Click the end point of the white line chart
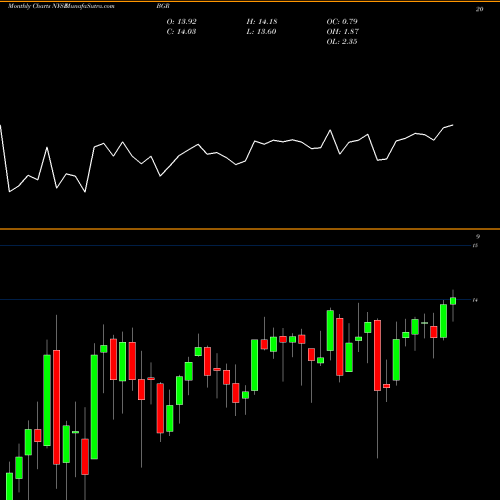 click(x=453, y=125)
